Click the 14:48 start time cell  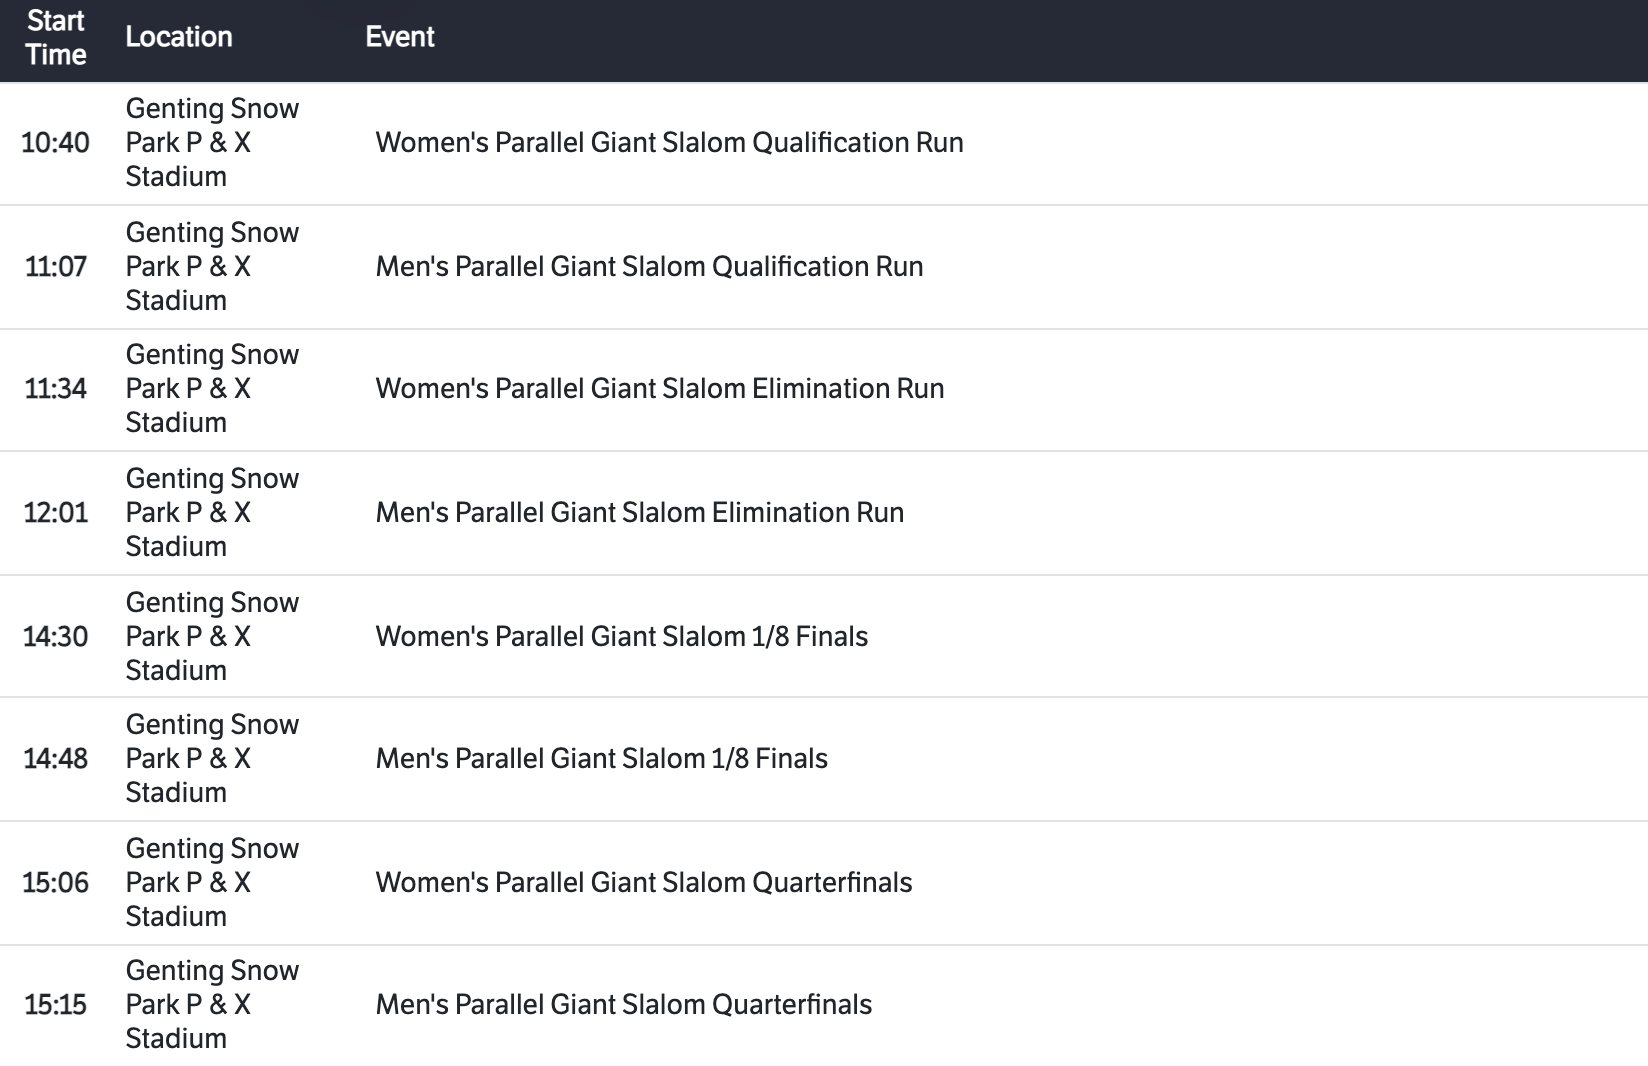[x=56, y=759]
